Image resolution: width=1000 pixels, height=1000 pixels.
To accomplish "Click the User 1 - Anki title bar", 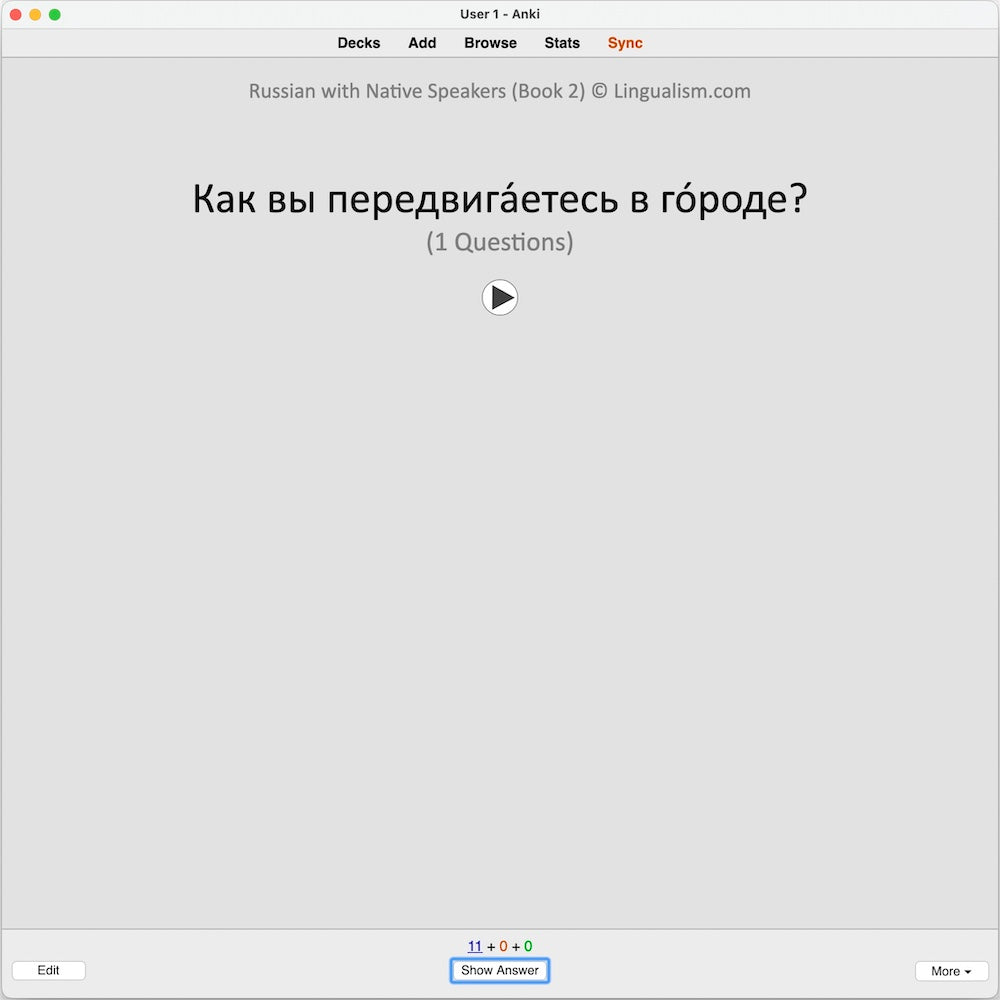I will (x=499, y=14).
